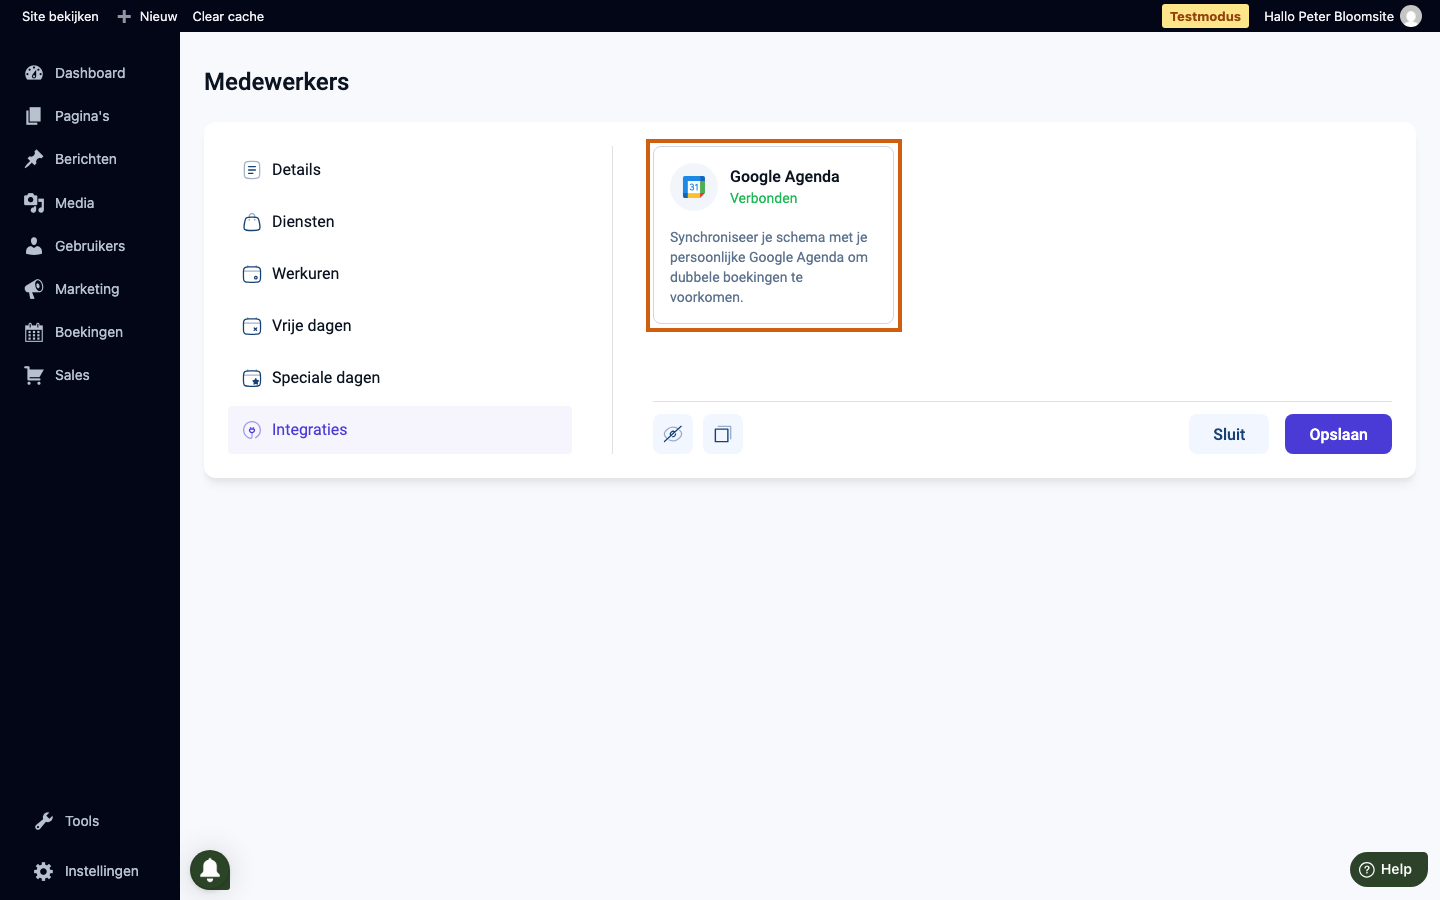This screenshot has height=900, width=1440.
Task: Click the Sales shopping cart icon
Action: (34, 375)
